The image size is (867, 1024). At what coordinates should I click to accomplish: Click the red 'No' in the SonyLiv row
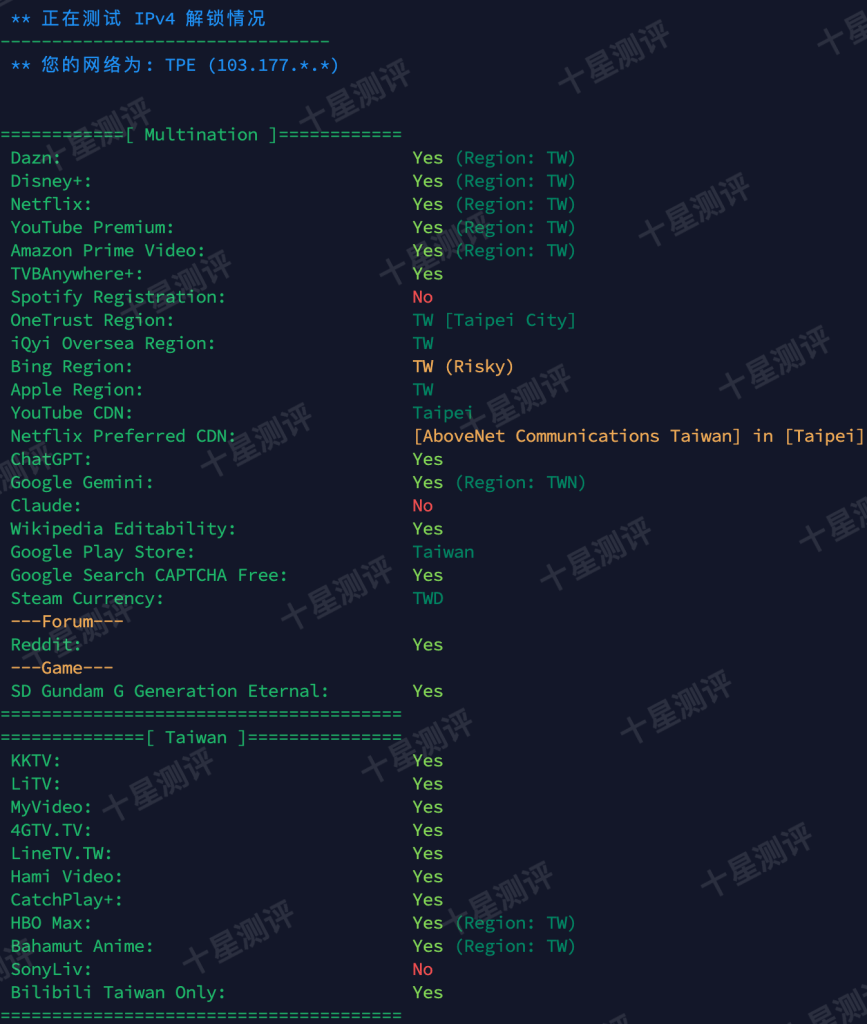(423, 969)
